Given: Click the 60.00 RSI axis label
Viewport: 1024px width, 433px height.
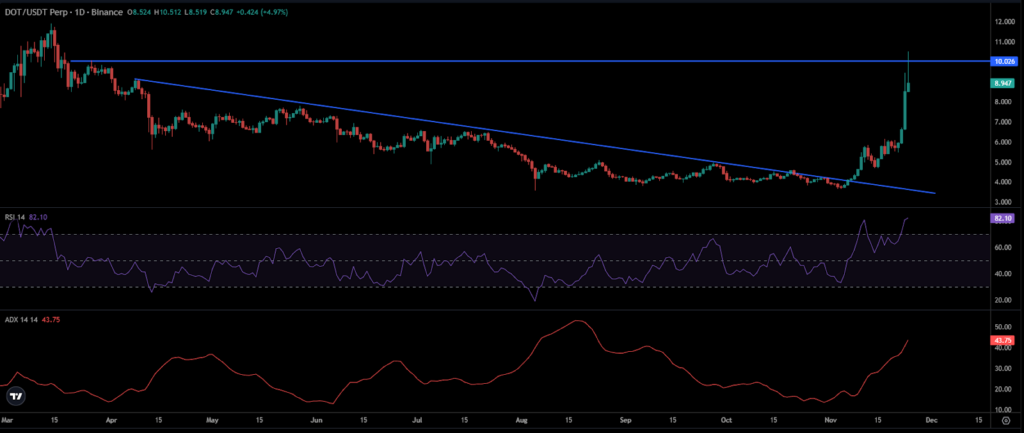Looking at the screenshot, I should (x=1002, y=248).
